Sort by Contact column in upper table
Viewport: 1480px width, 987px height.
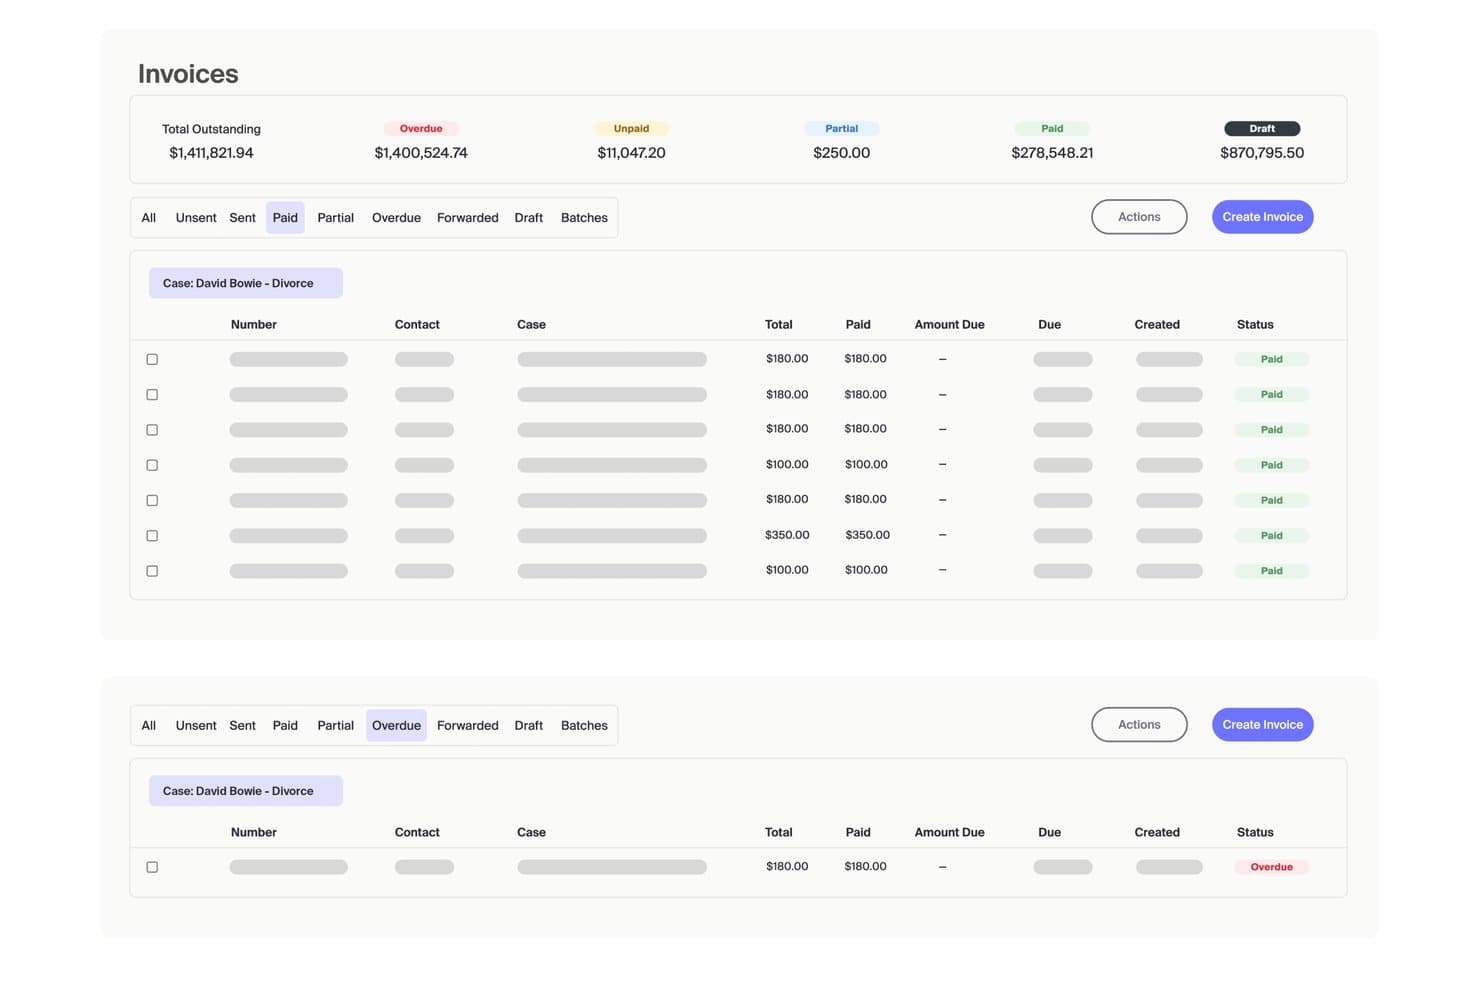[x=417, y=325]
